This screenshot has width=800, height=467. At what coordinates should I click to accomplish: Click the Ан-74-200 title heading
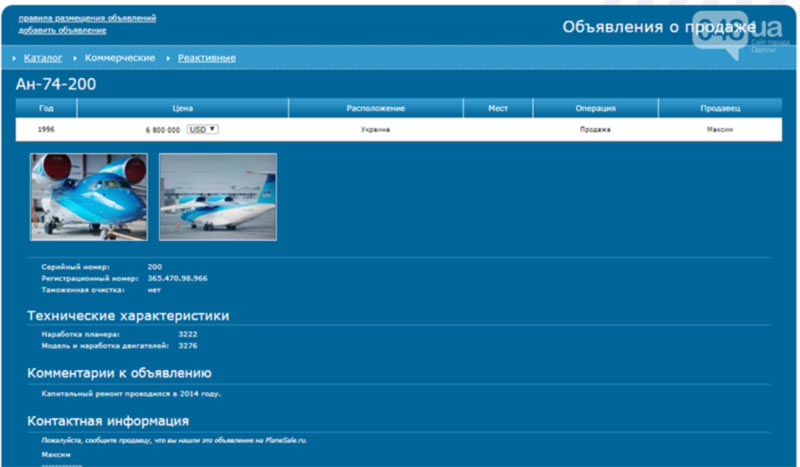pos(56,84)
